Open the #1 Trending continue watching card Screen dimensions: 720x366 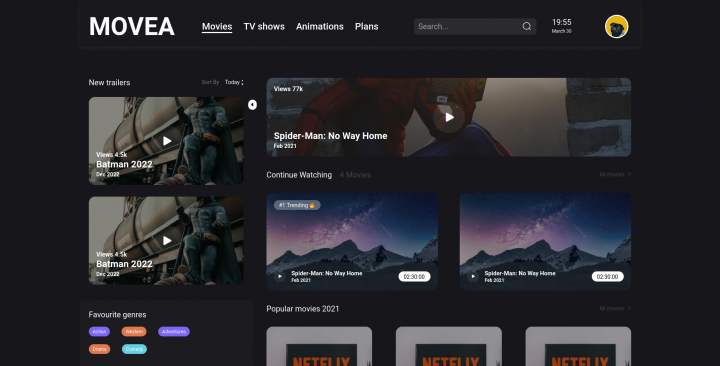(352, 242)
